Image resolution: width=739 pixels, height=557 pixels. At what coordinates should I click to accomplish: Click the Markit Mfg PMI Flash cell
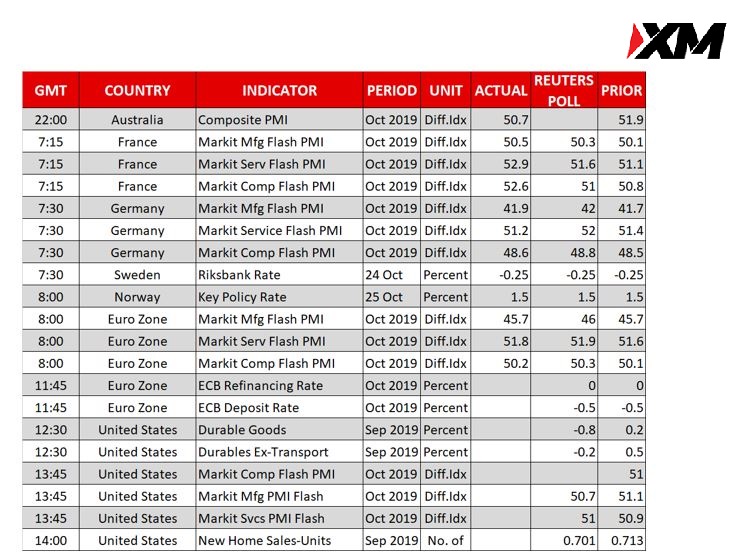point(279,496)
